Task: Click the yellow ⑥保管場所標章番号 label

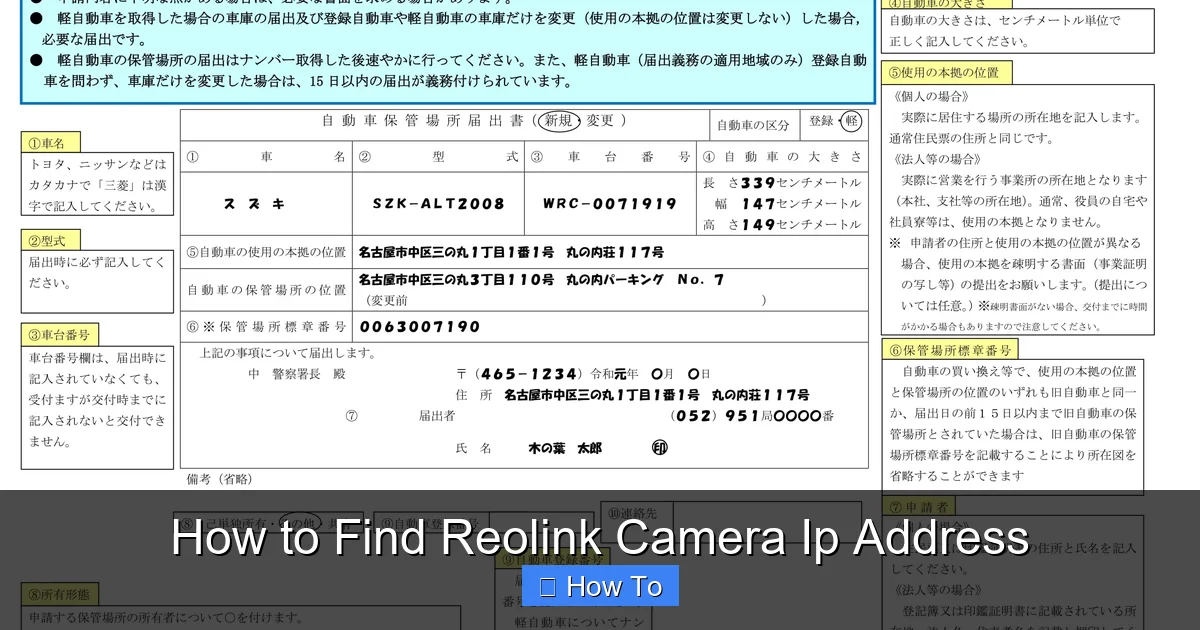Action: (950, 349)
